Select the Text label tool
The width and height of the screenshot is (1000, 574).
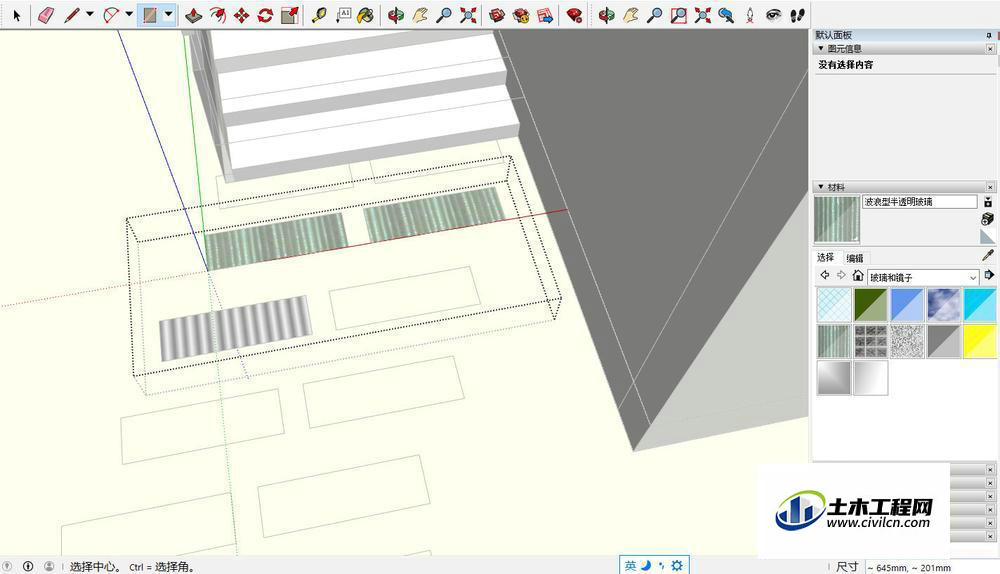[343, 15]
